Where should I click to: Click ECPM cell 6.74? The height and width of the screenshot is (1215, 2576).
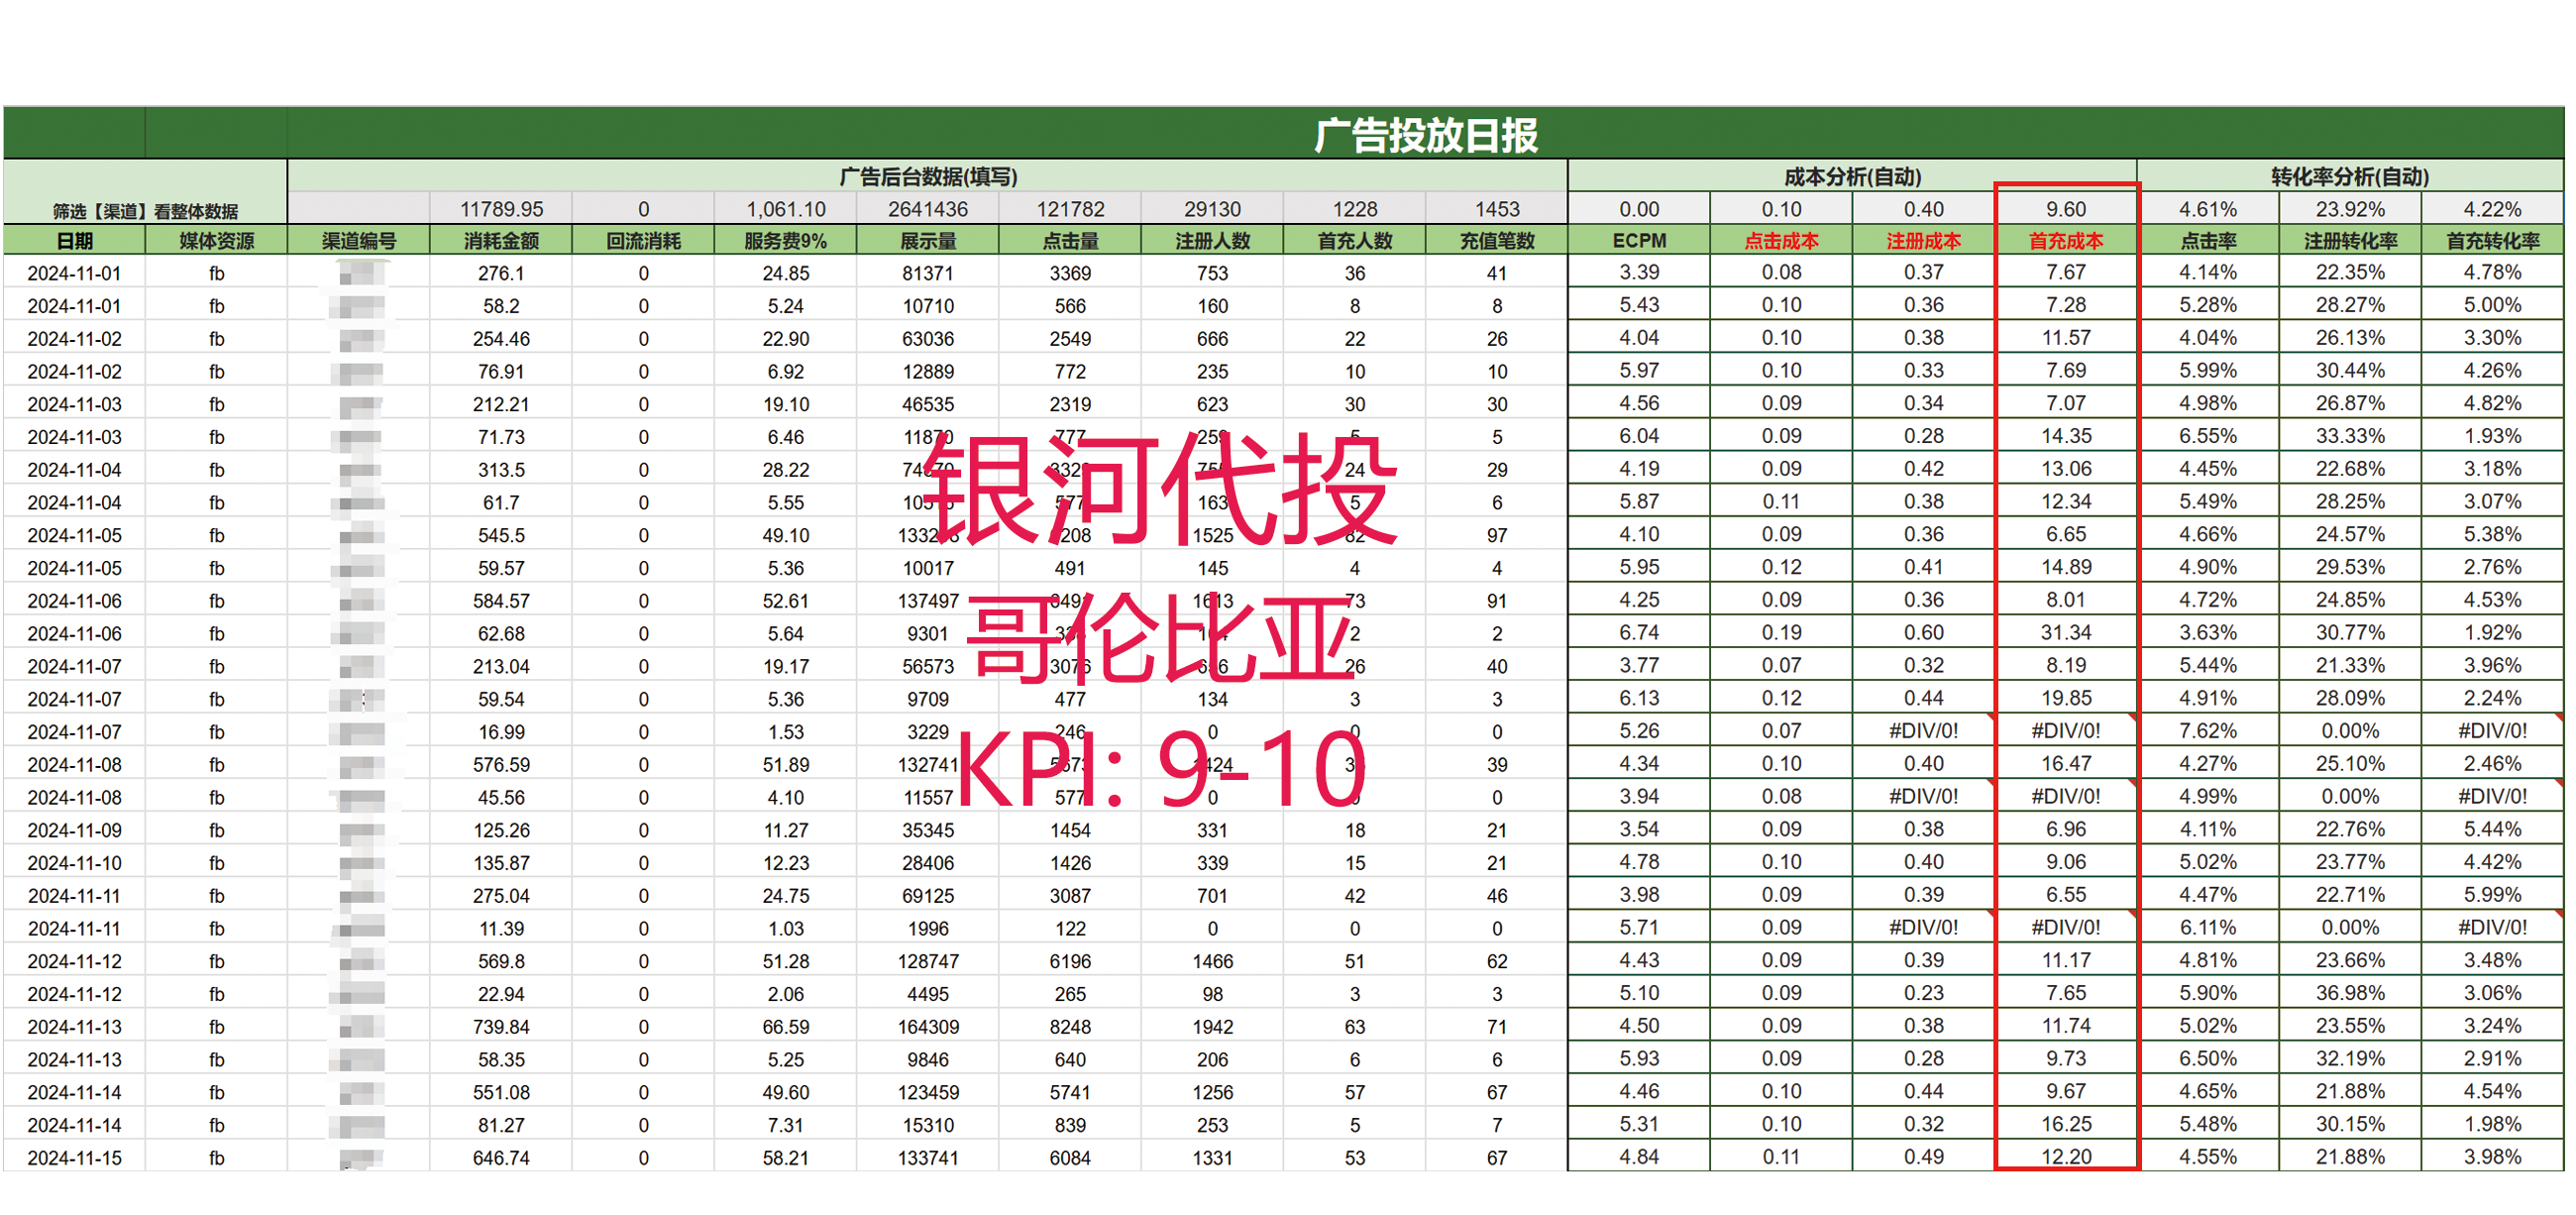[1639, 632]
